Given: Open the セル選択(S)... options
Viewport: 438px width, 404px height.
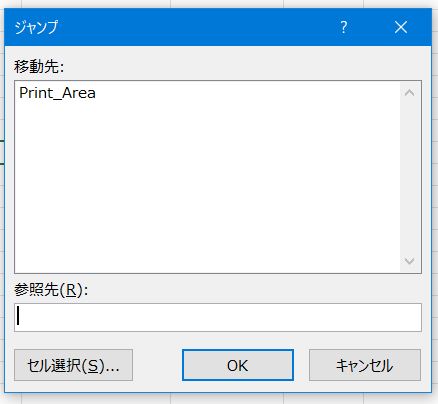Looking at the screenshot, I should [73, 365].
